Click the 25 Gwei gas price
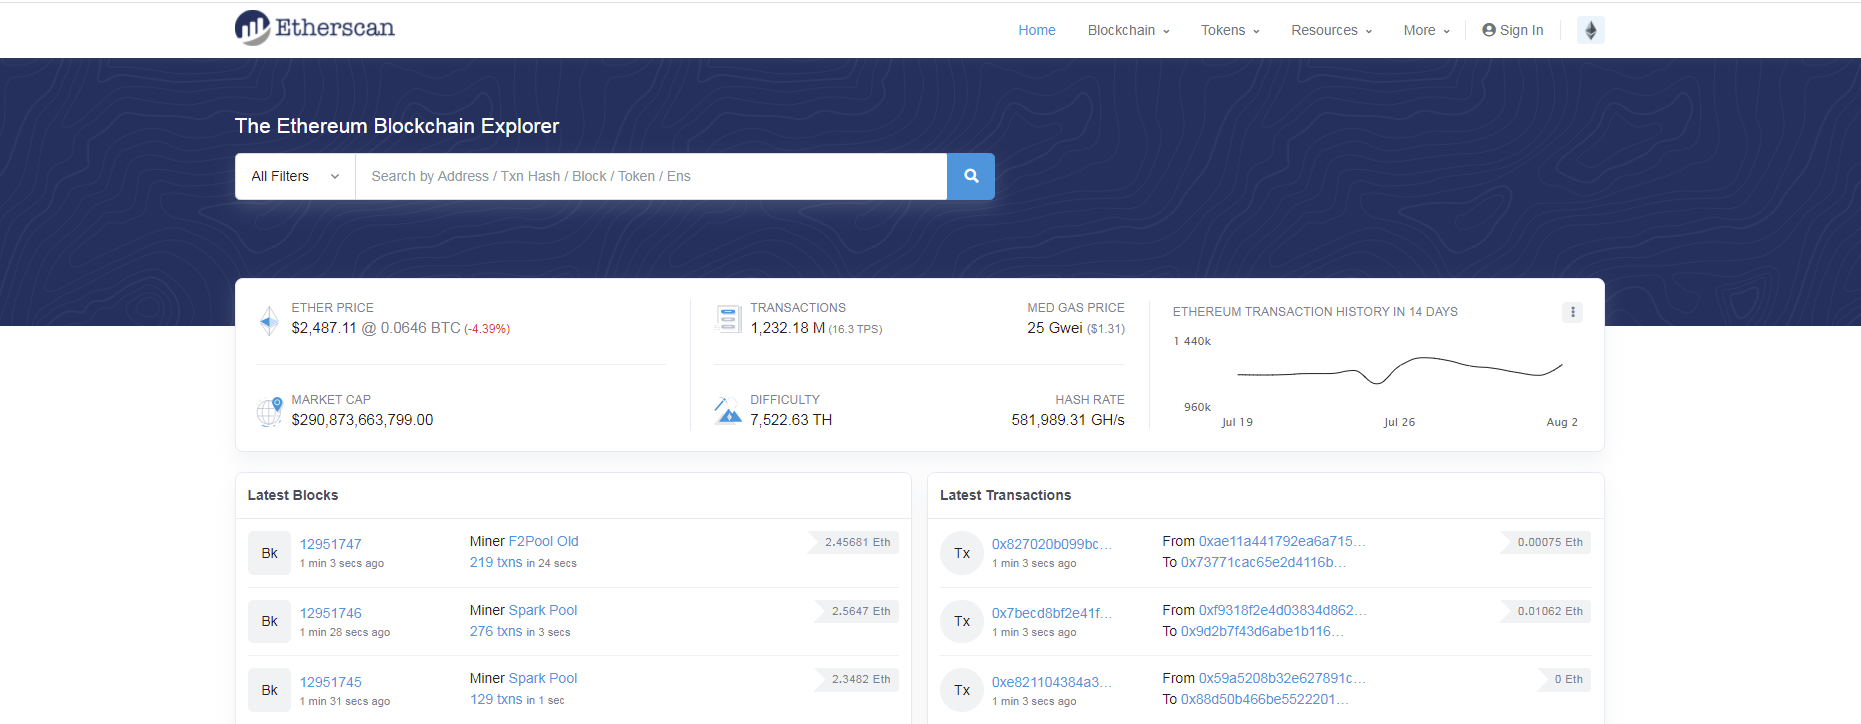The height and width of the screenshot is (724, 1861). tap(1054, 328)
